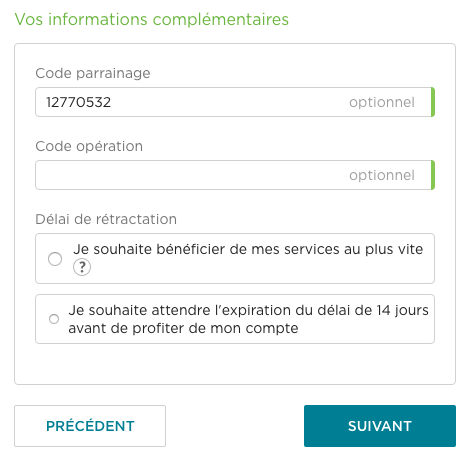Click the "Code opération" label
This screenshot has width=470, height=463.
tap(89, 146)
